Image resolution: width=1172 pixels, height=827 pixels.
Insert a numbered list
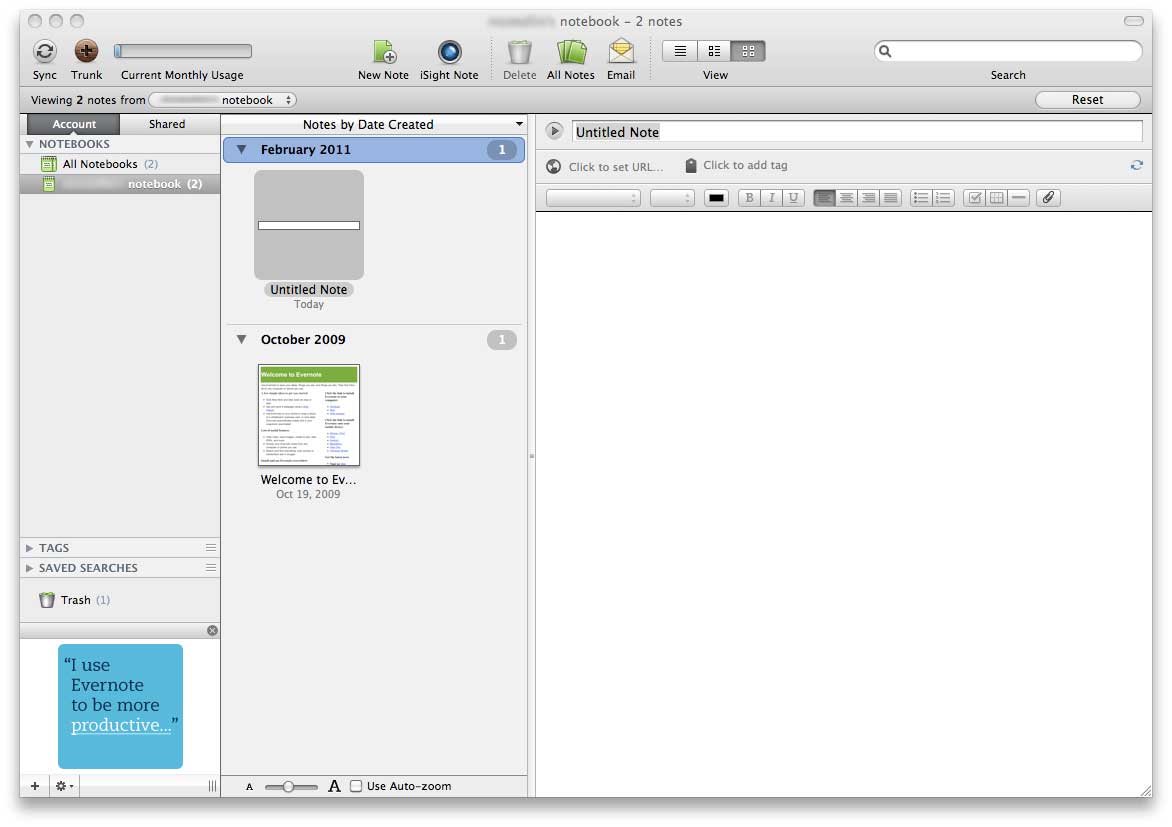click(x=943, y=198)
